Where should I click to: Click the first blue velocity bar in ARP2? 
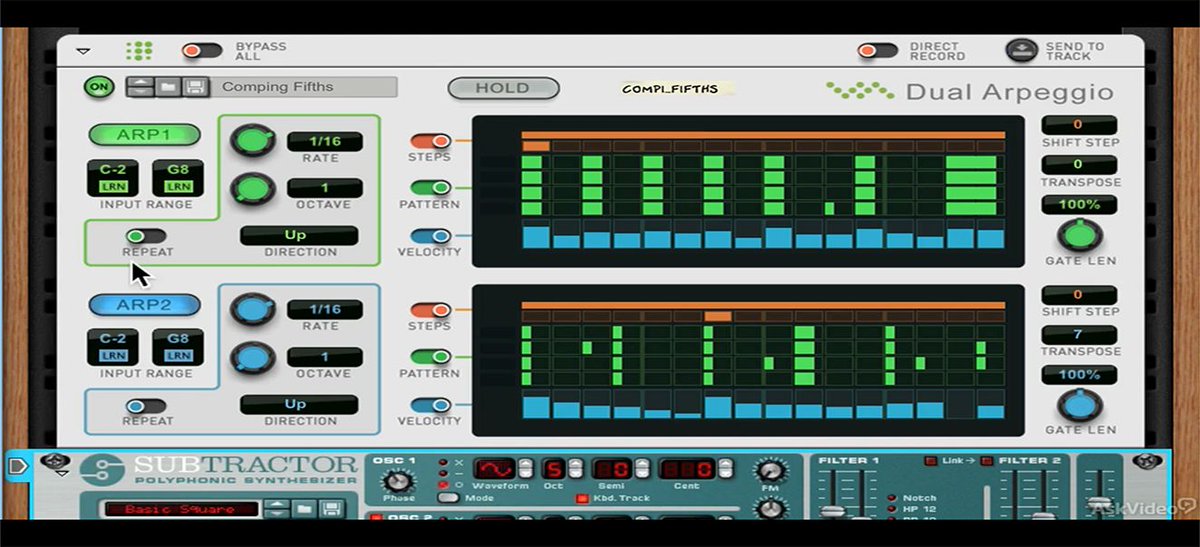536,407
